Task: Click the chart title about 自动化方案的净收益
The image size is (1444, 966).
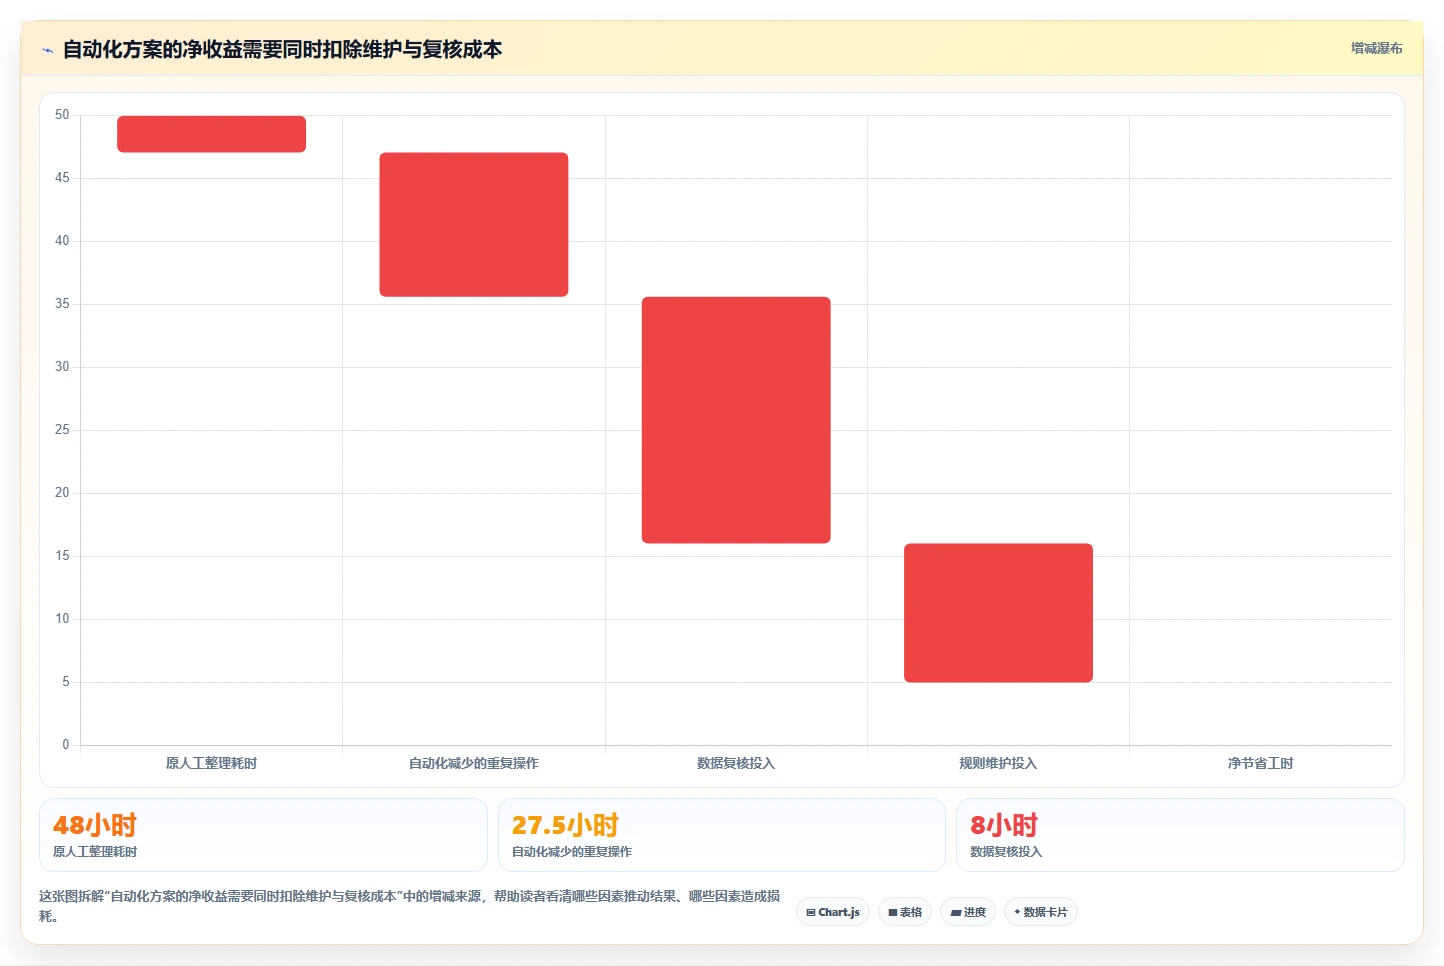Action: [282, 49]
